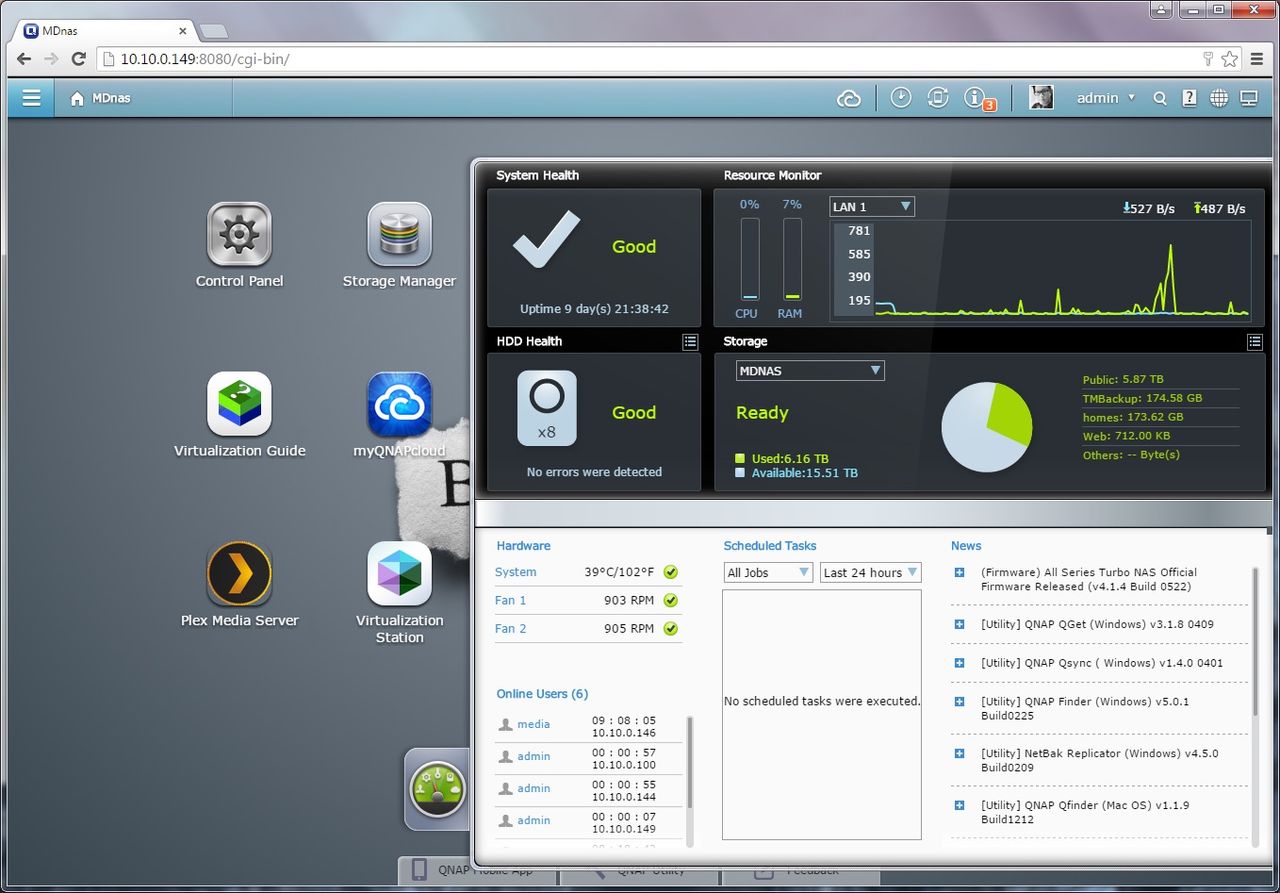Click the homes: 173.62 GB entry
Viewport: 1280px width, 893px height.
1132,416
